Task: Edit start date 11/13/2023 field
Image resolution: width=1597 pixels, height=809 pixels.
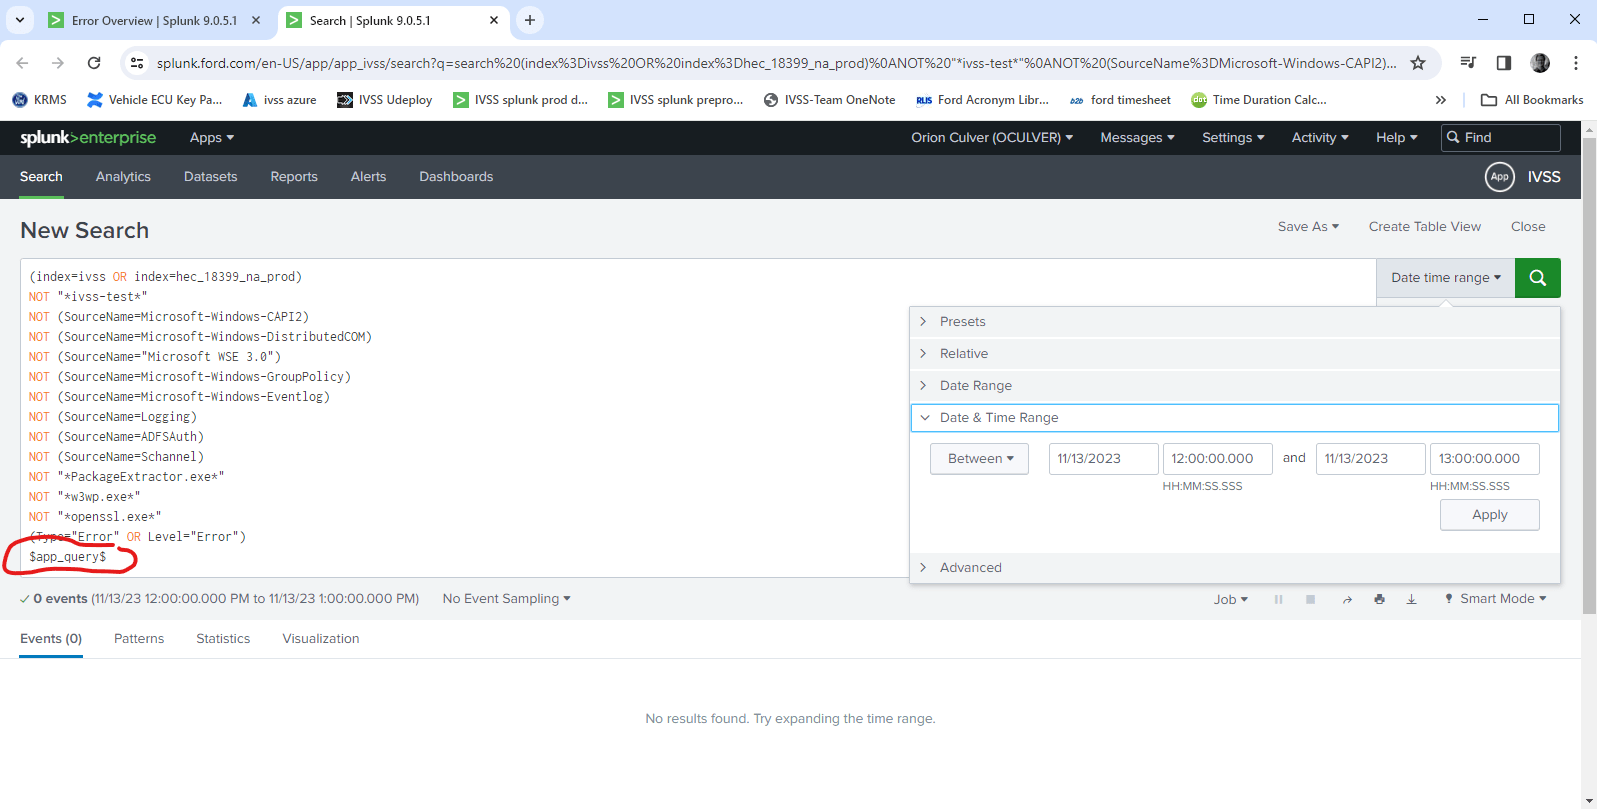Action: coord(1104,459)
